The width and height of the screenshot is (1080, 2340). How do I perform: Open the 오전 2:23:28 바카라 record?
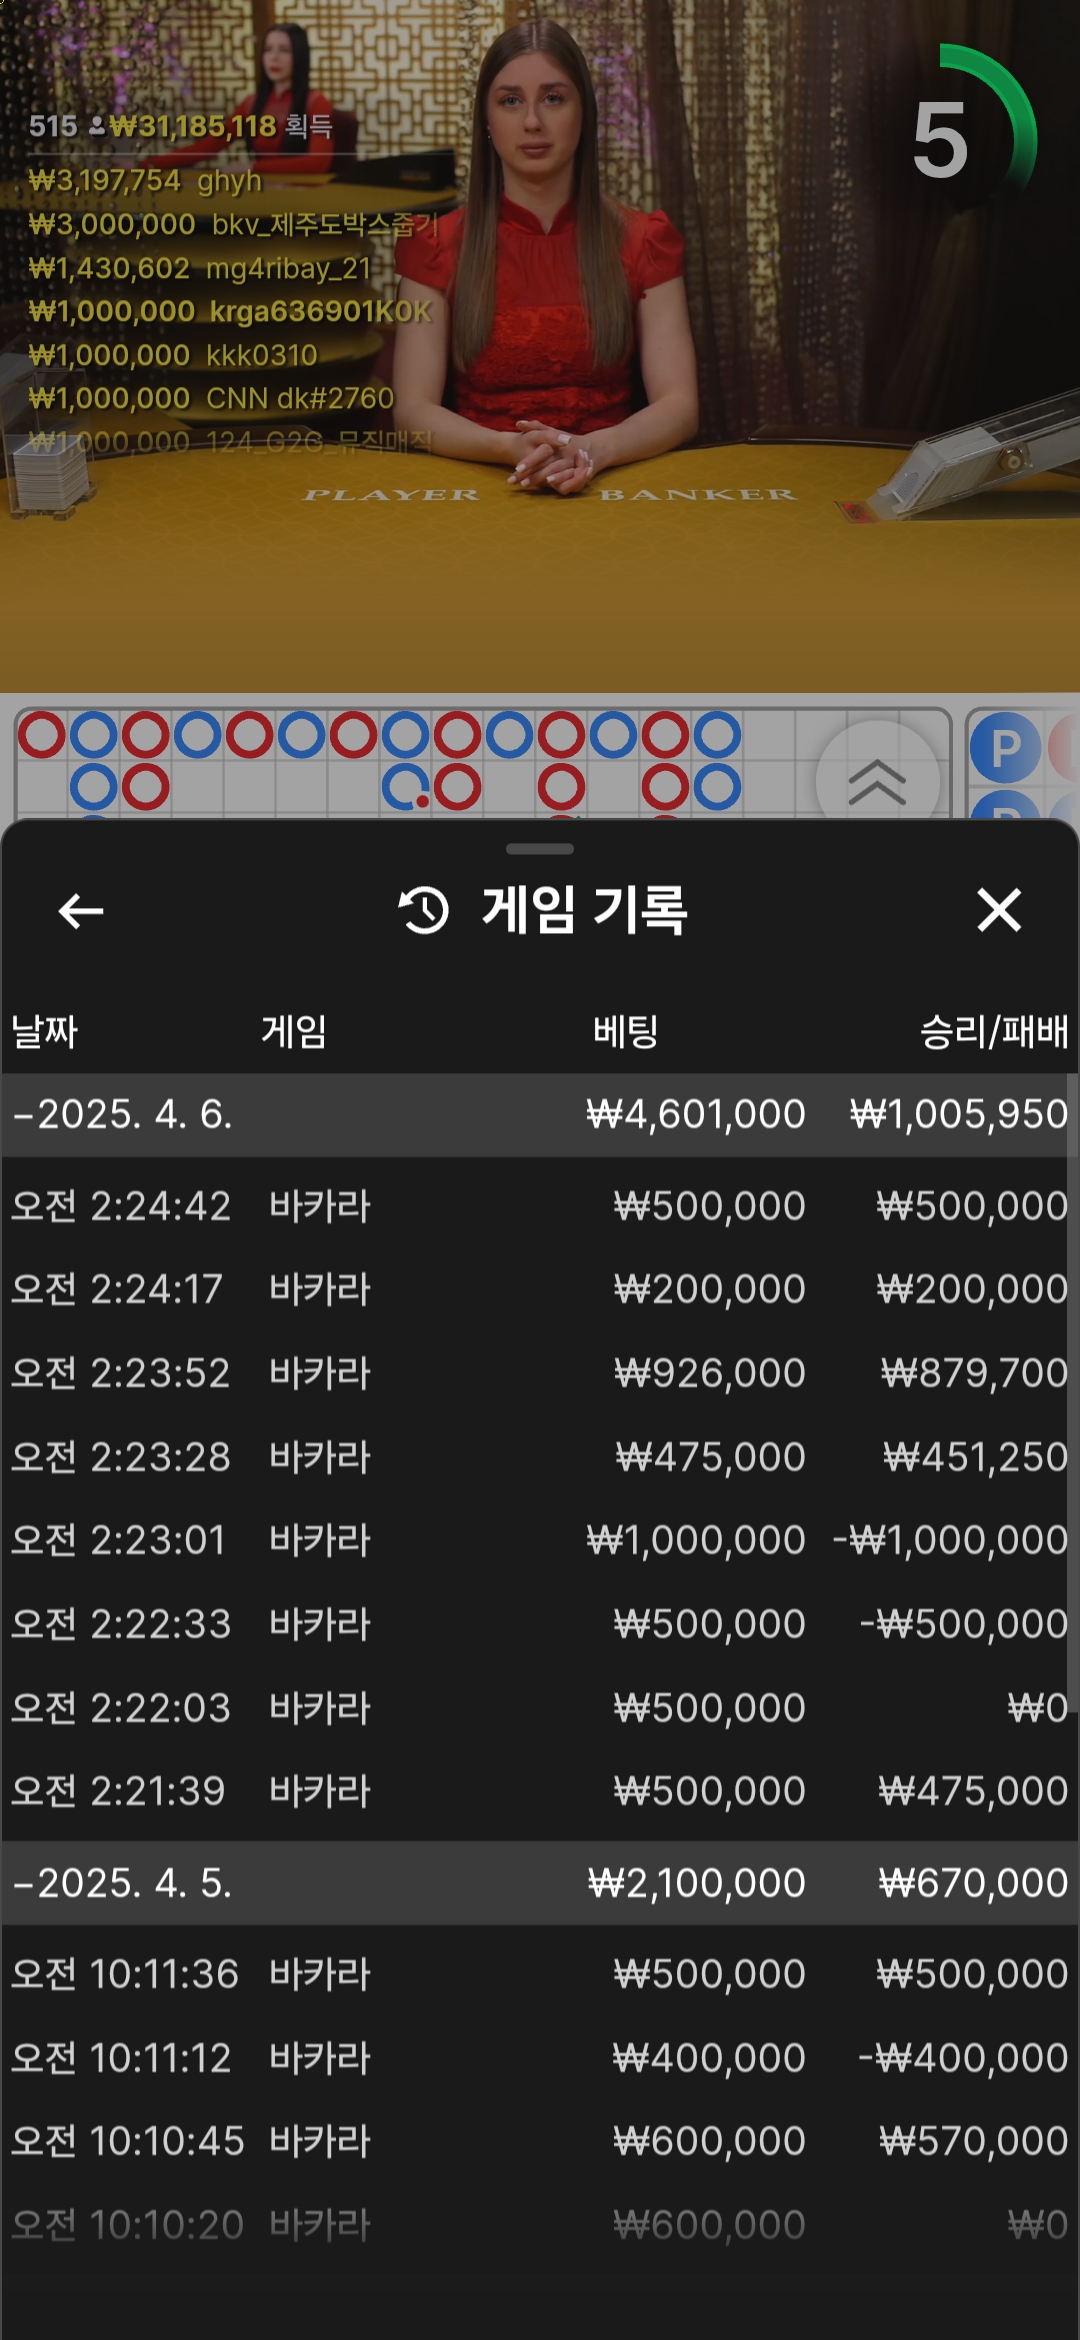coord(540,1457)
